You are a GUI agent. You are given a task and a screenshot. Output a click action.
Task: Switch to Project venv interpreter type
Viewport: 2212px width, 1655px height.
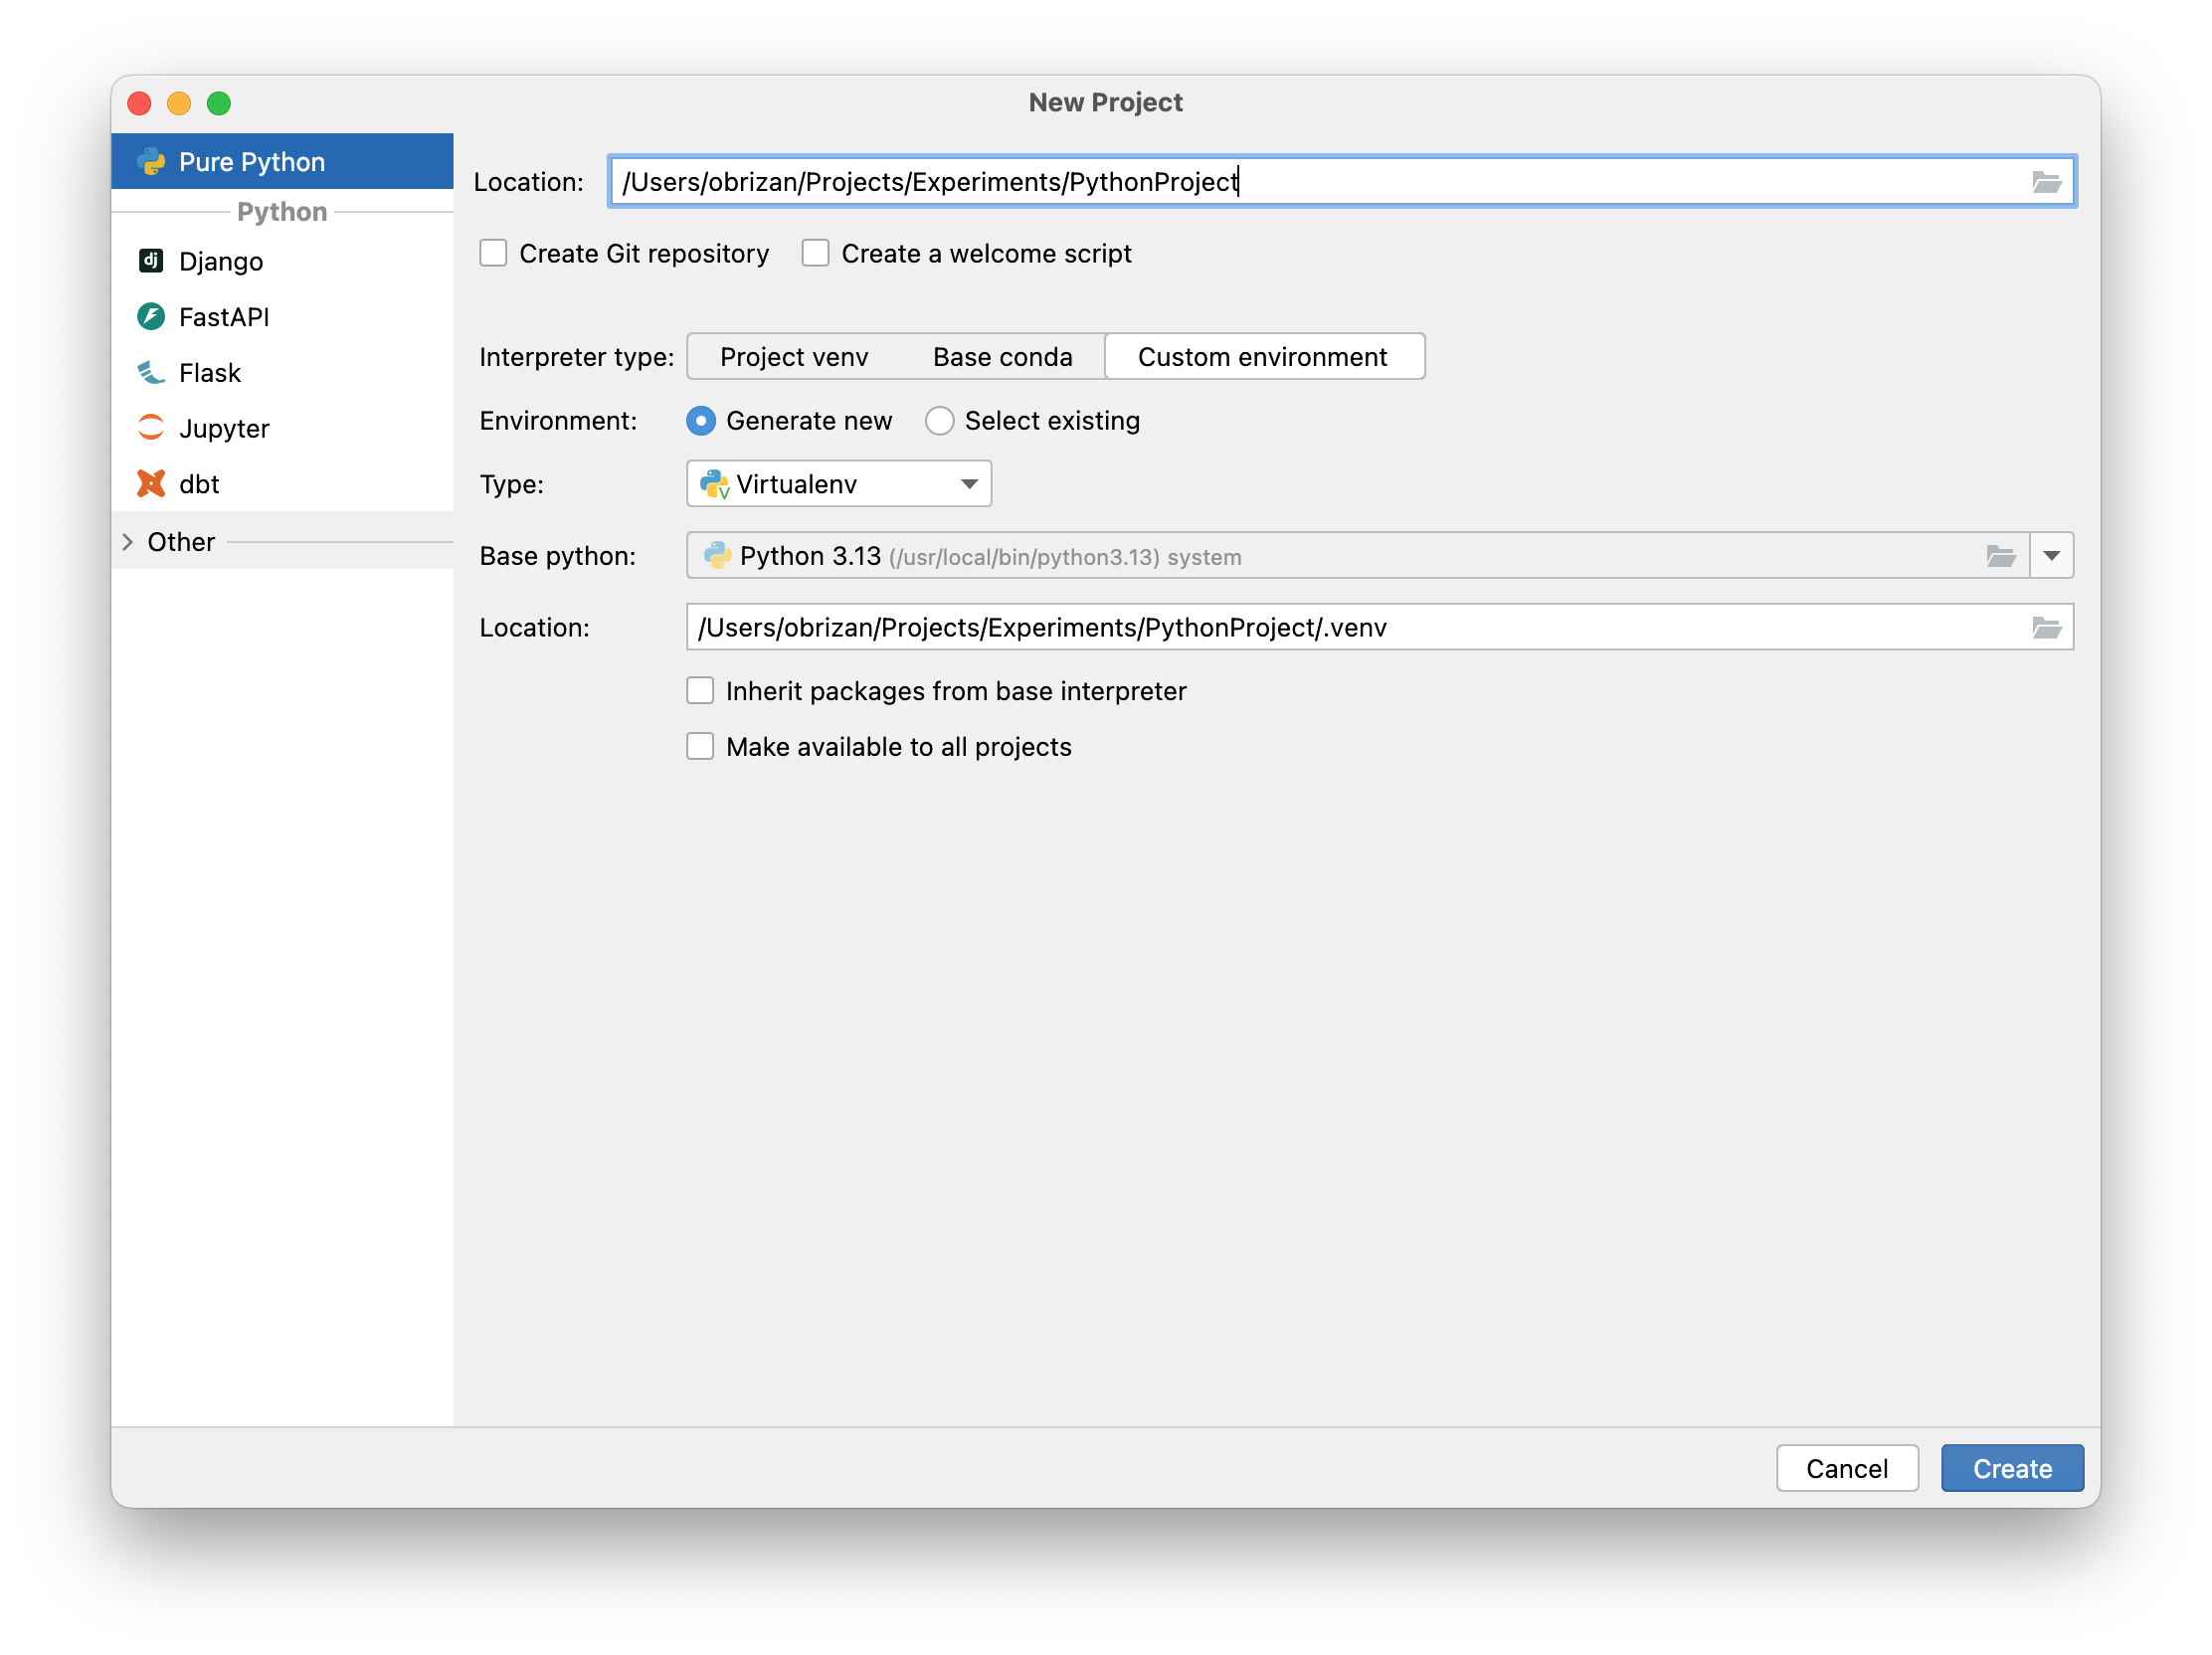pos(794,357)
